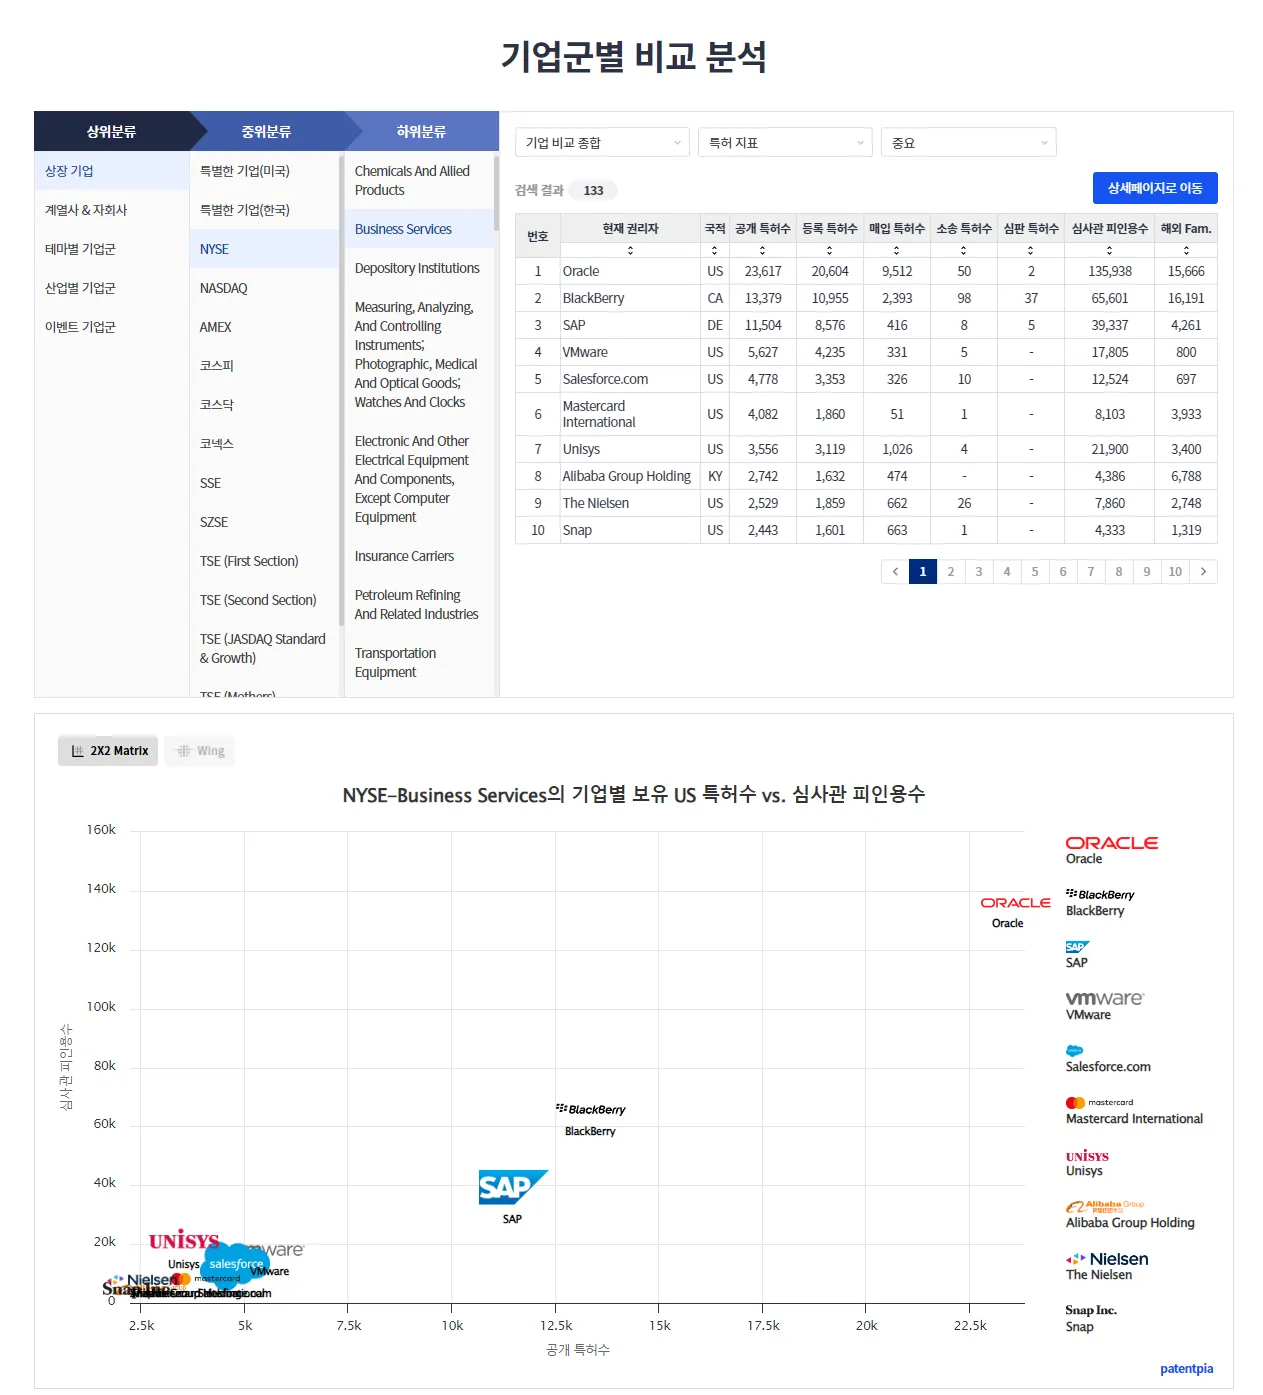The height and width of the screenshot is (1395, 1263).
Task: Open the 특허 지표 dropdown
Action: 786,142
